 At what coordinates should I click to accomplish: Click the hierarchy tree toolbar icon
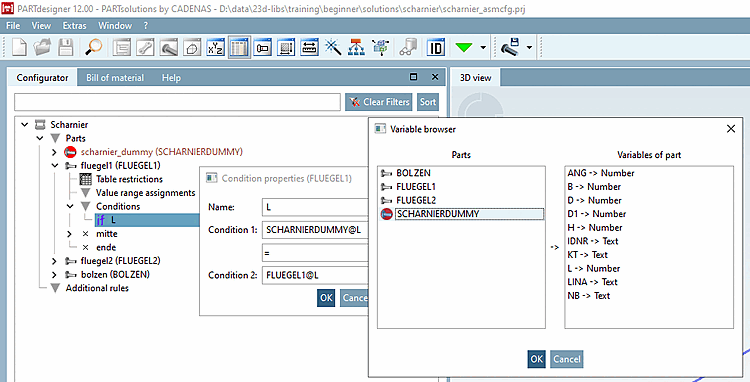[x=356, y=47]
